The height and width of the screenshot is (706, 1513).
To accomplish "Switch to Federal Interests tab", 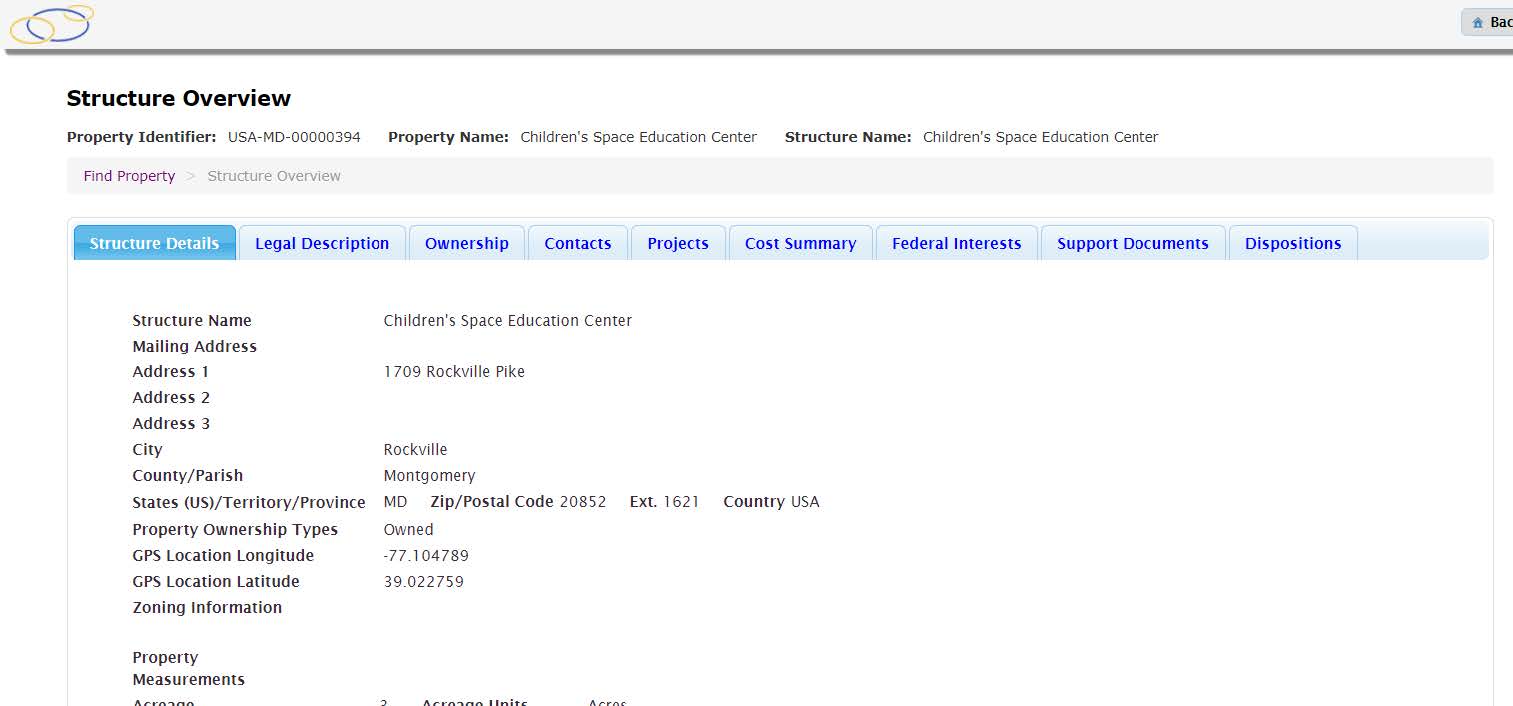I will (956, 243).
